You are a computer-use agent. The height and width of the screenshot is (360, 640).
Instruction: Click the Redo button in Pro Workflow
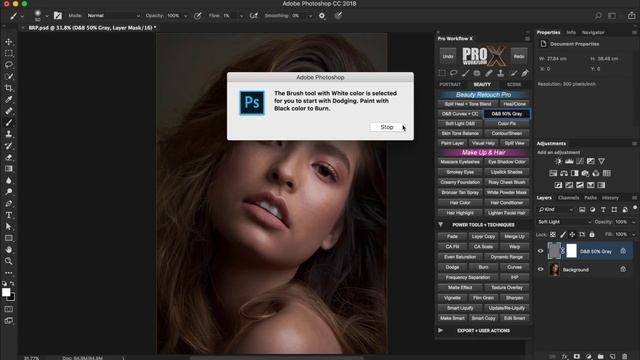tap(519, 56)
